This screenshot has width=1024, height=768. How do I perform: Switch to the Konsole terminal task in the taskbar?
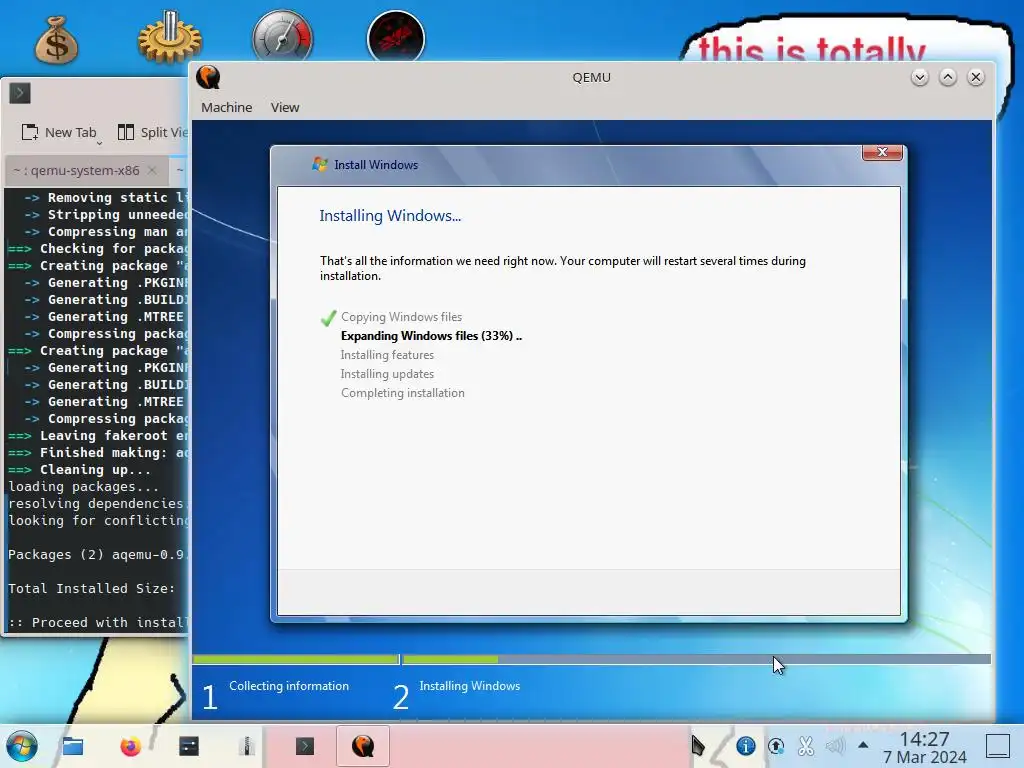coord(304,746)
